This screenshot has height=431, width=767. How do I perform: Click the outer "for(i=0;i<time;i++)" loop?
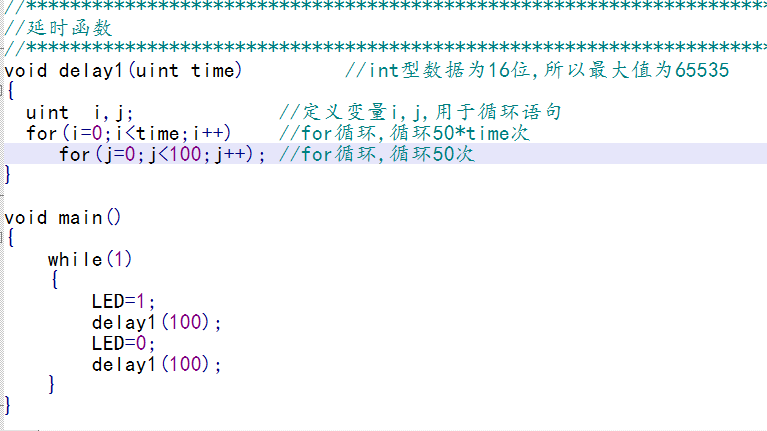pos(129,133)
